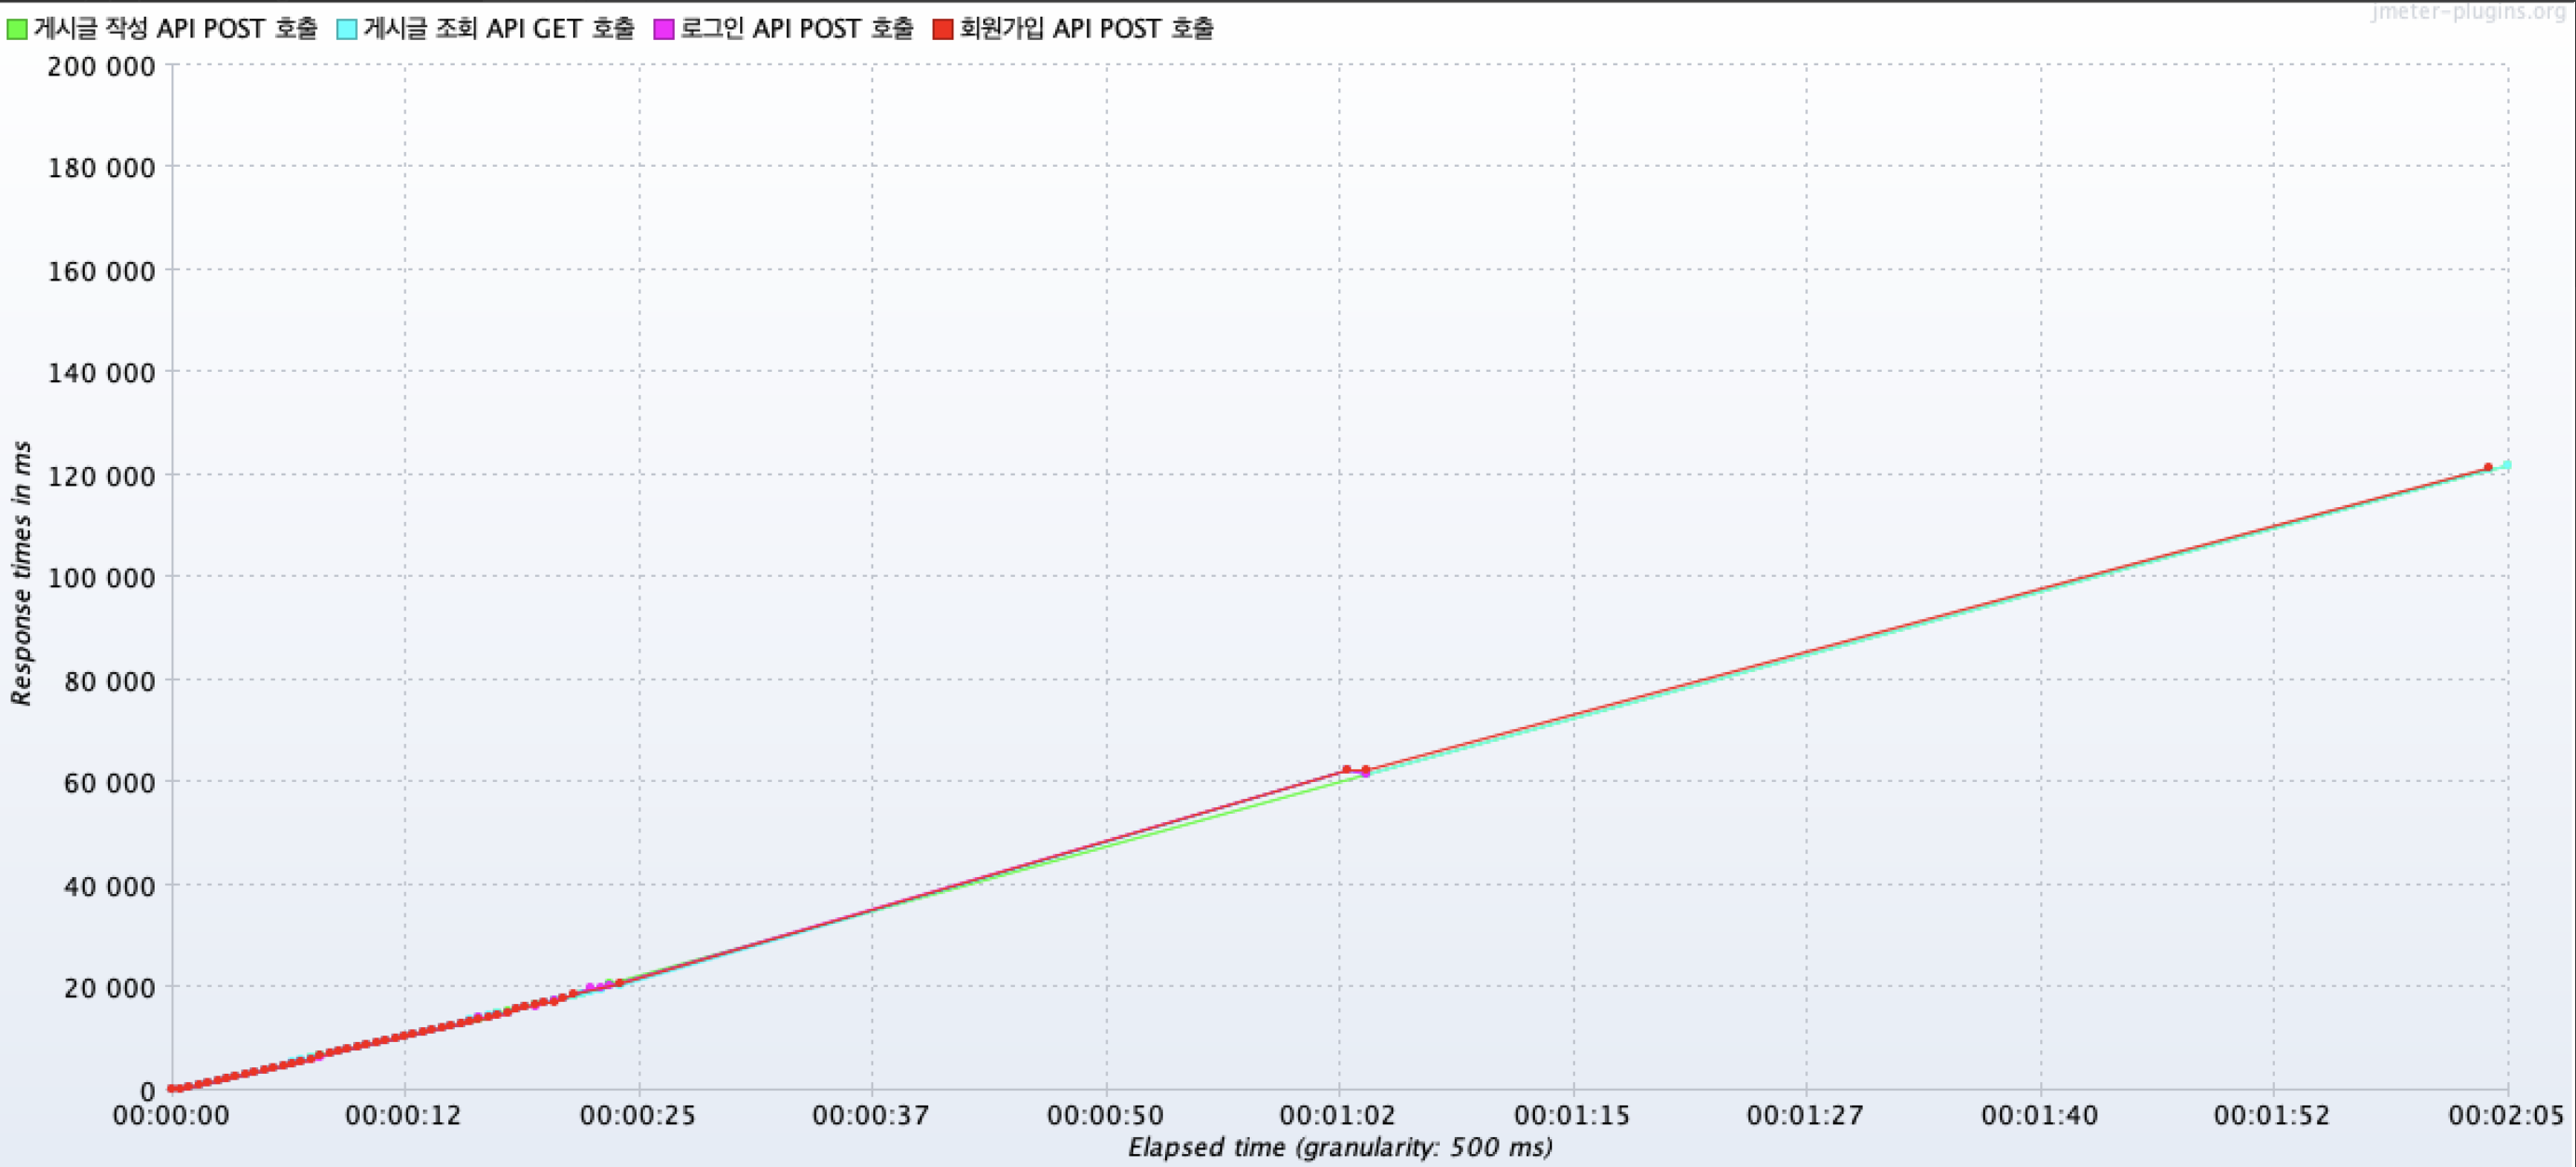Click the 200 000 y-axis tick label
Image resolution: width=2576 pixels, height=1167 pixels.
pyautogui.click(x=102, y=67)
